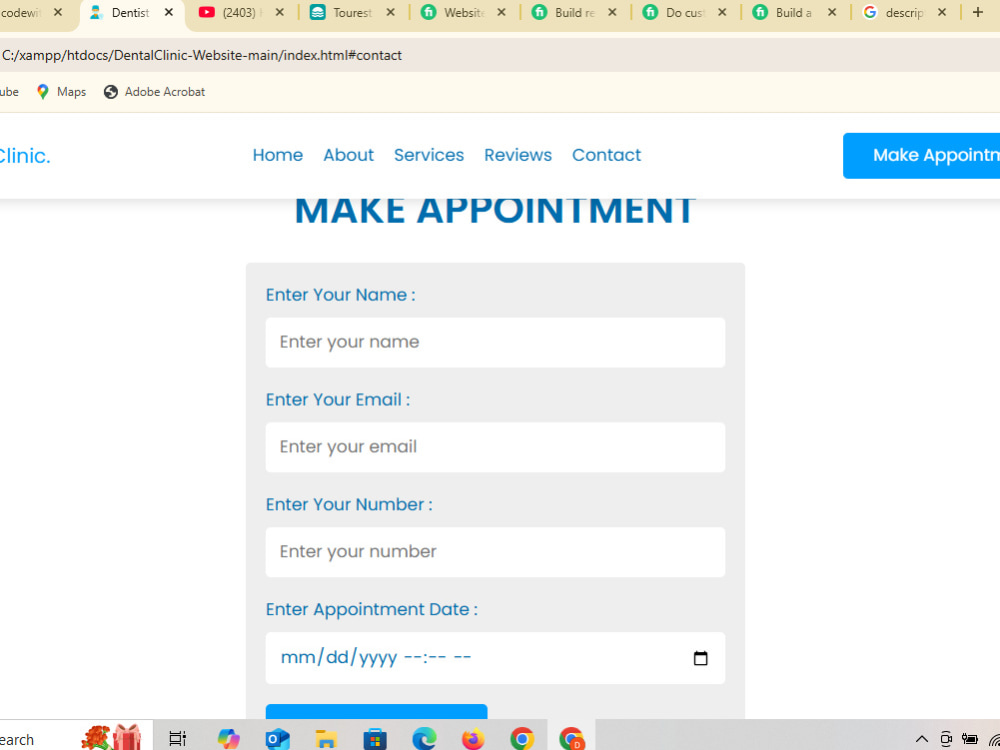Switch to the codewit tab
The image size is (1000, 750).
click(22, 12)
